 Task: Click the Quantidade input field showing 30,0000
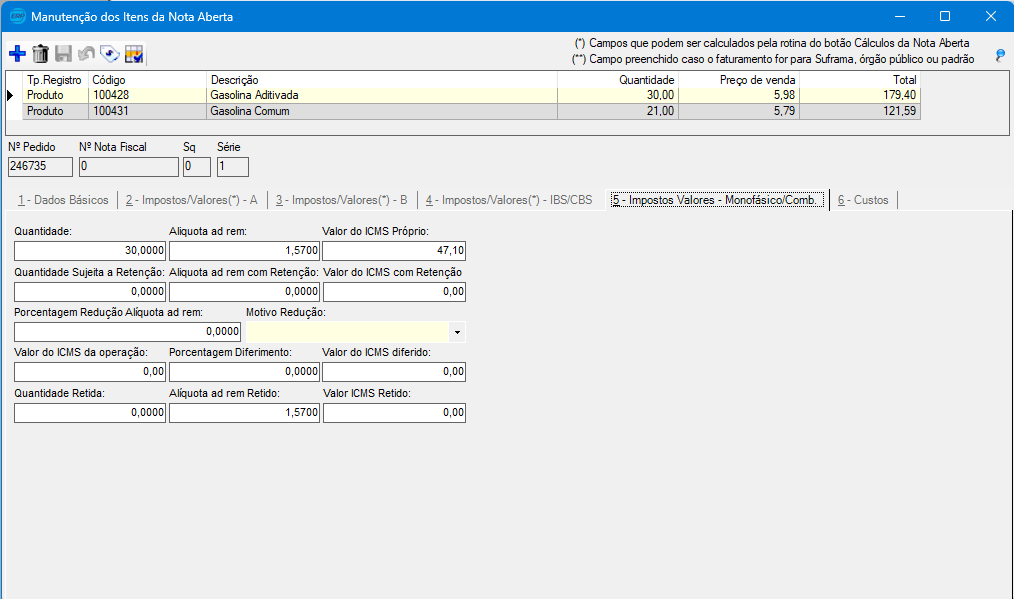tap(90, 251)
